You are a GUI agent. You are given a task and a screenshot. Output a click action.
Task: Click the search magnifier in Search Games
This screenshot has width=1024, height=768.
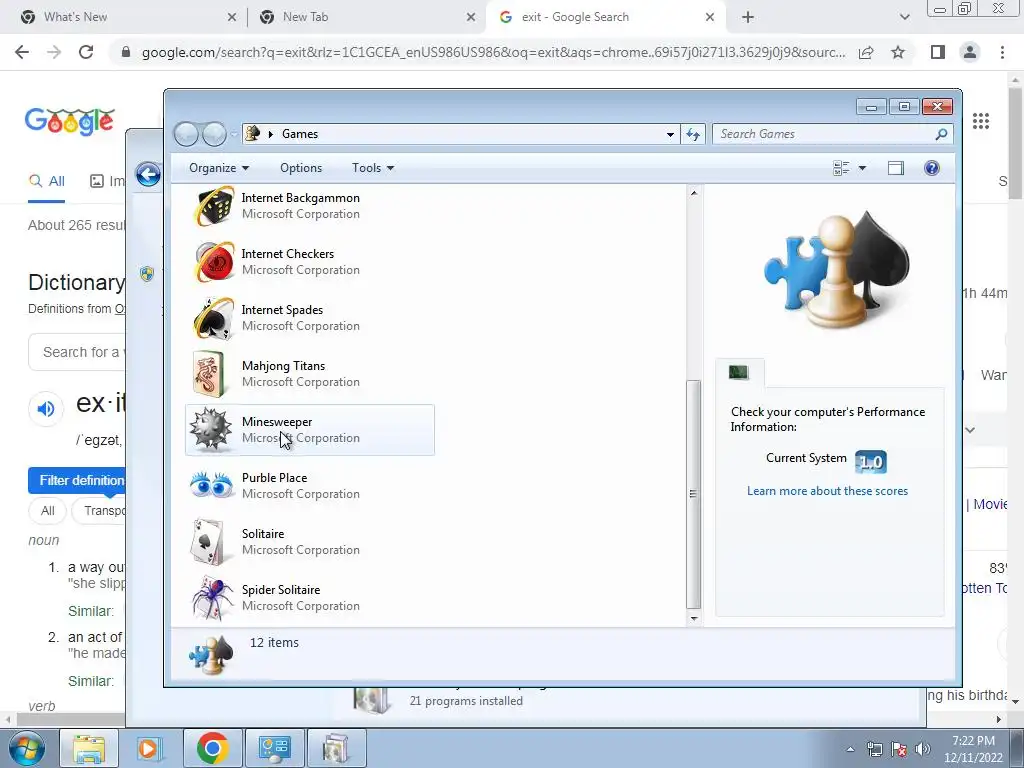pyautogui.click(x=941, y=134)
